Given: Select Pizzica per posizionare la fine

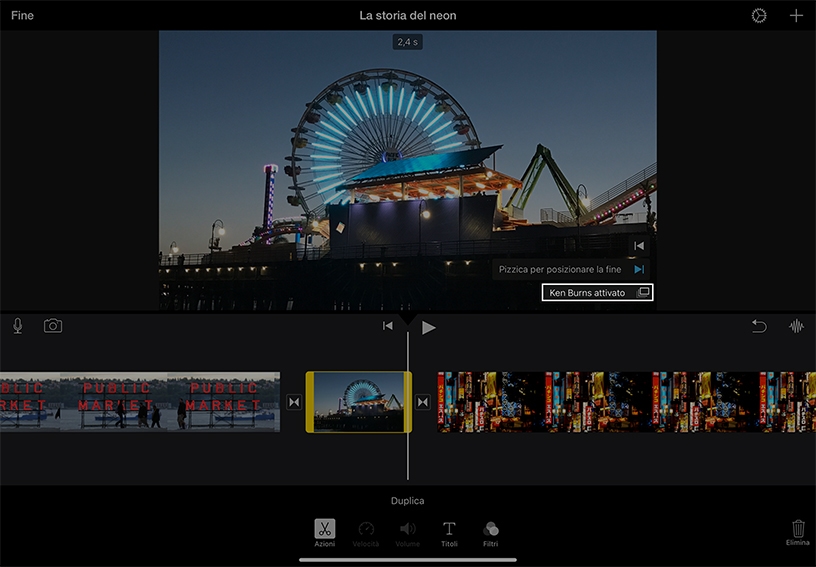Looking at the screenshot, I should click(570, 269).
